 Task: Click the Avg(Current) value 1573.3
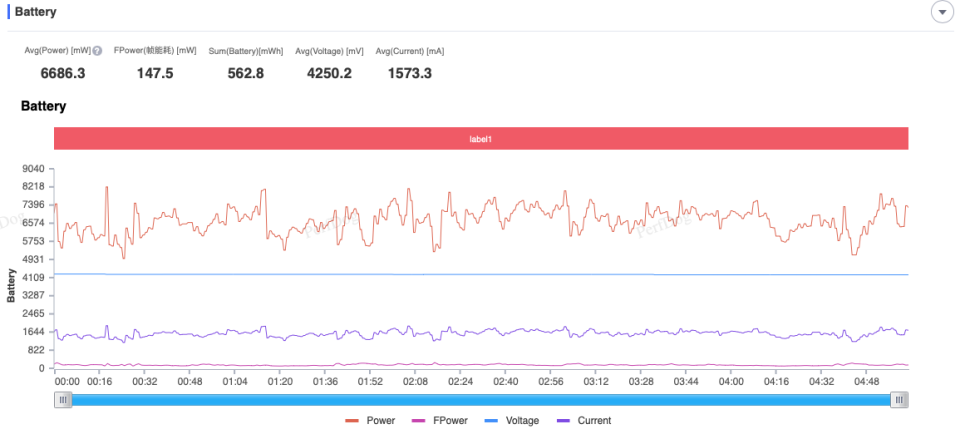pos(410,74)
